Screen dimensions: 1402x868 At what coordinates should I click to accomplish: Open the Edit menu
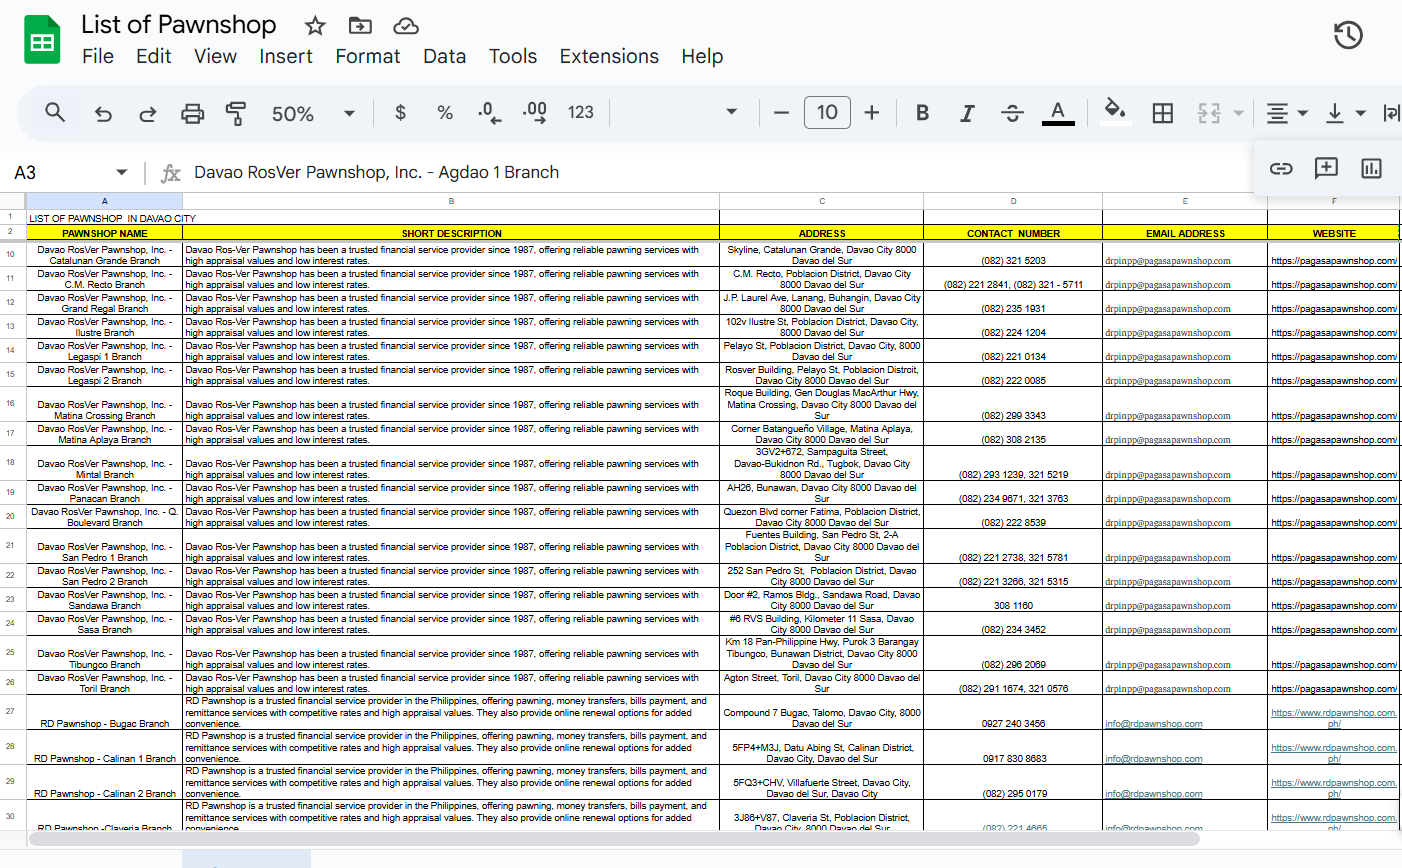tap(154, 56)
